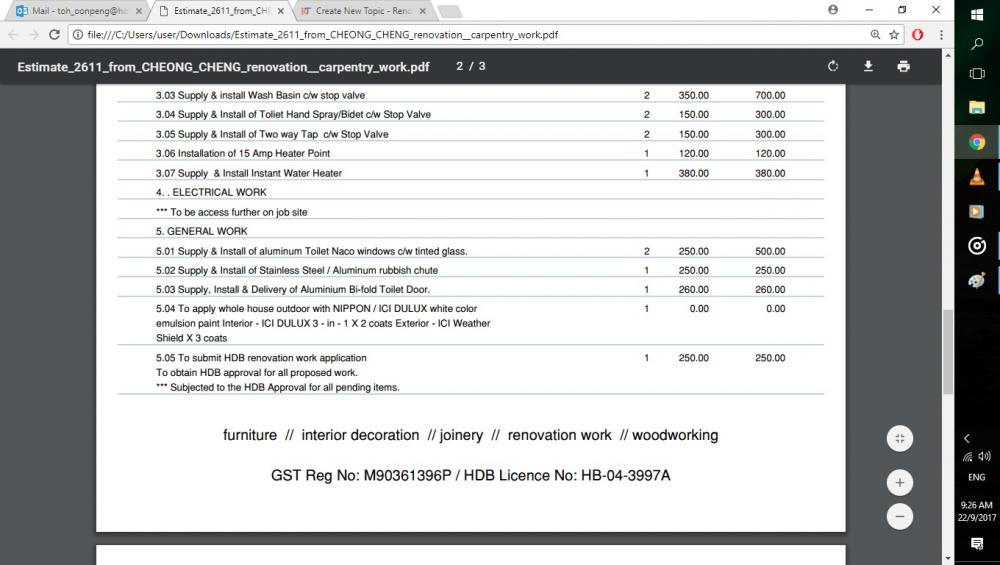This screenshot has height=565, width=1000.
Task: Open the Windows Start menu
Action: click(x=977, y=13)
